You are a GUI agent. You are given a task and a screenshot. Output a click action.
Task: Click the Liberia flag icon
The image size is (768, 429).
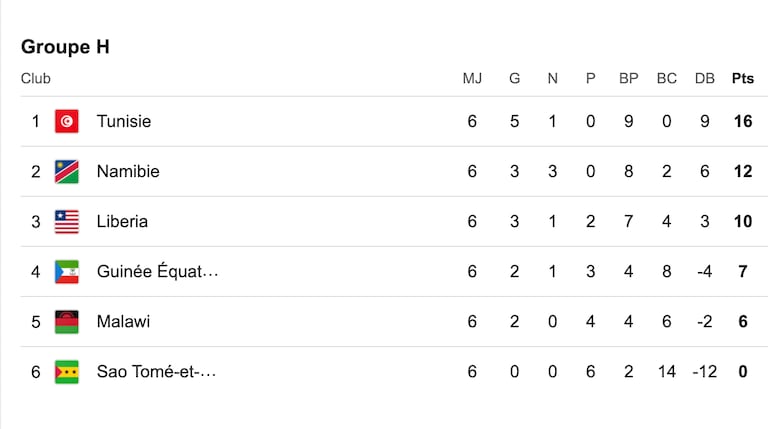67,222
